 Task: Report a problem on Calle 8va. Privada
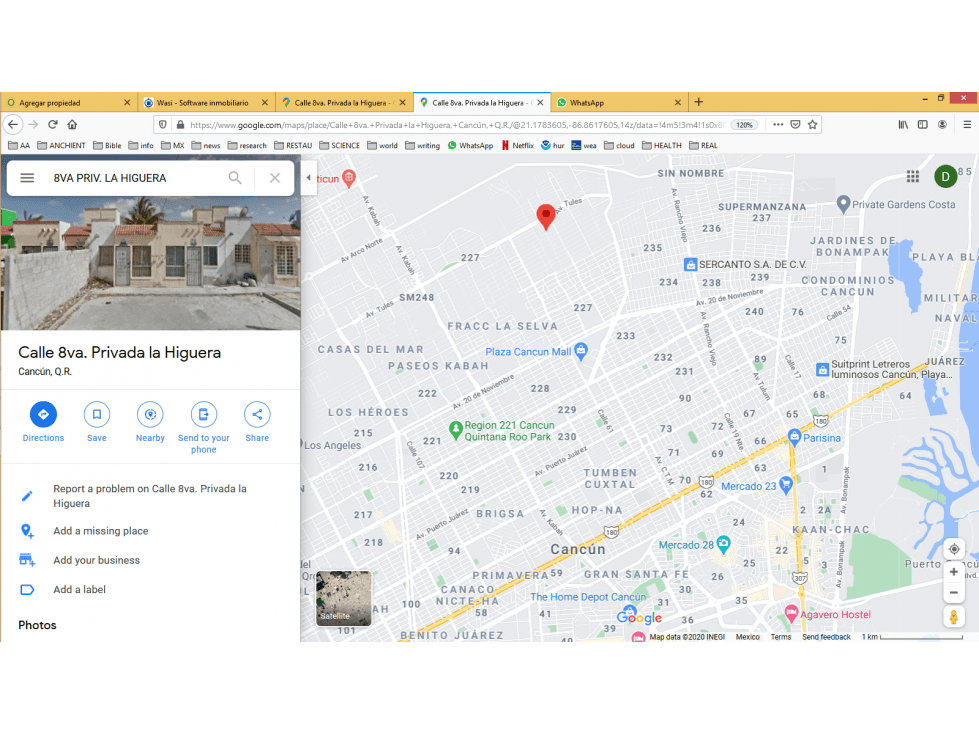[150, 496]
